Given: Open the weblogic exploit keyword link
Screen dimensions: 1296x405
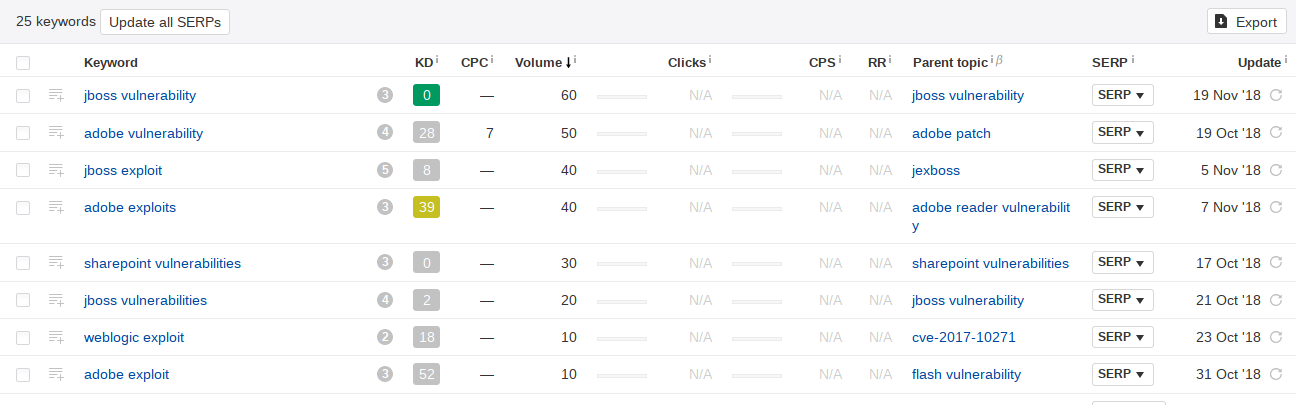Looking at the screenshot, I should pos(134,337).
